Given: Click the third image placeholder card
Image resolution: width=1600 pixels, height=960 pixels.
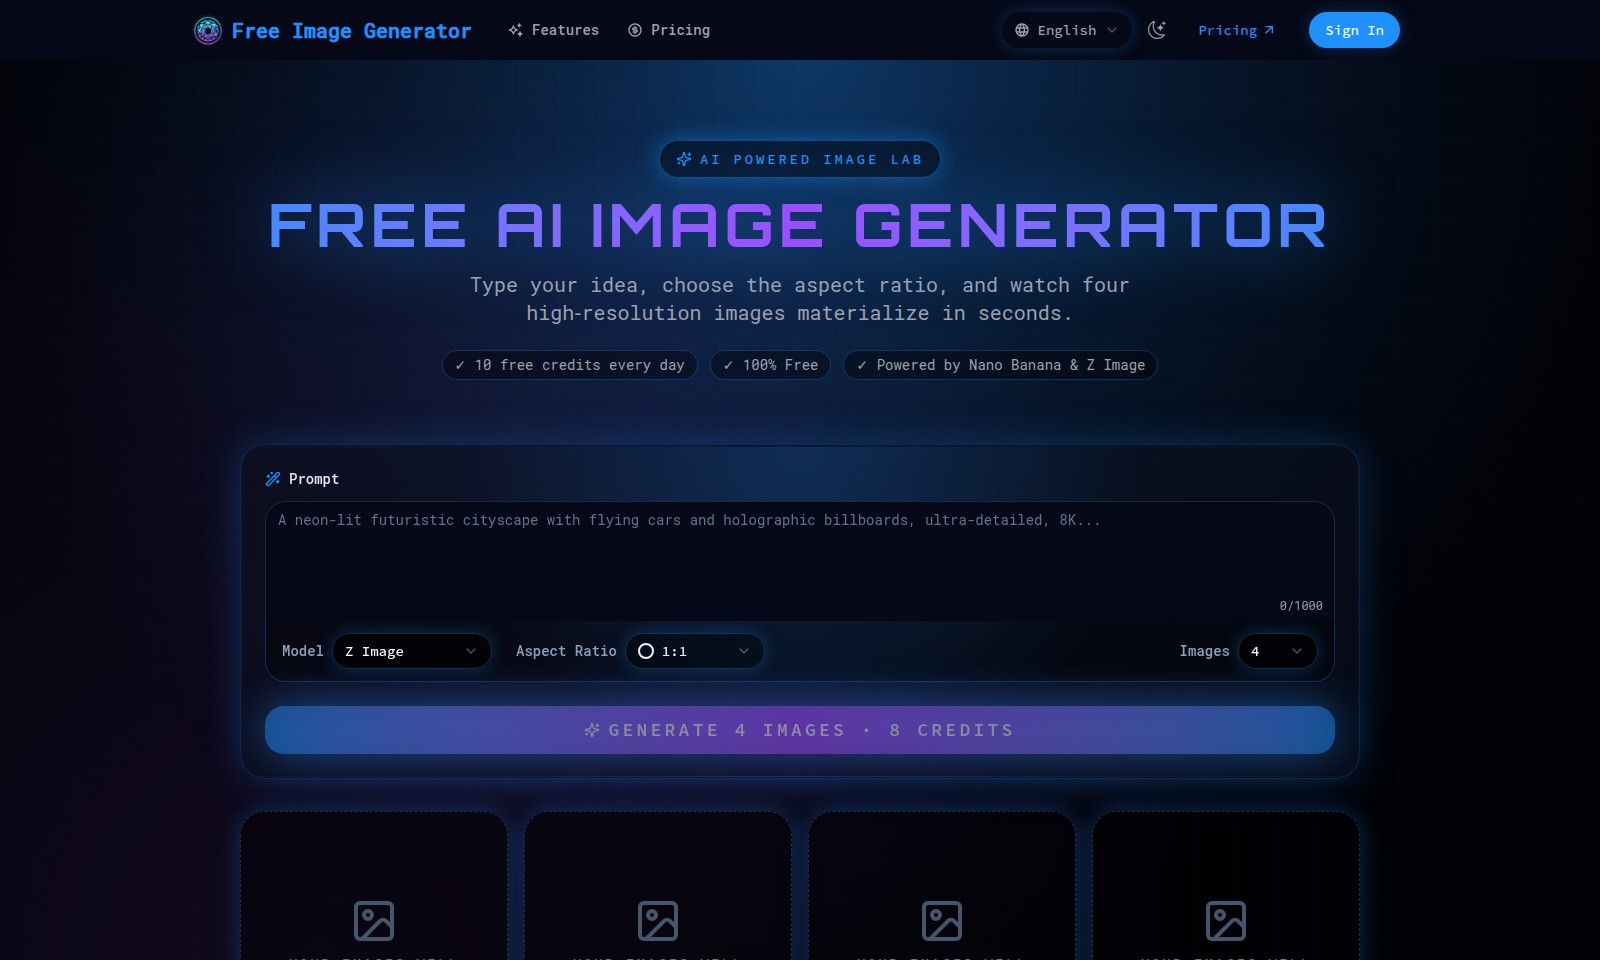Looking at the screenshot, I should click(942, 886).
